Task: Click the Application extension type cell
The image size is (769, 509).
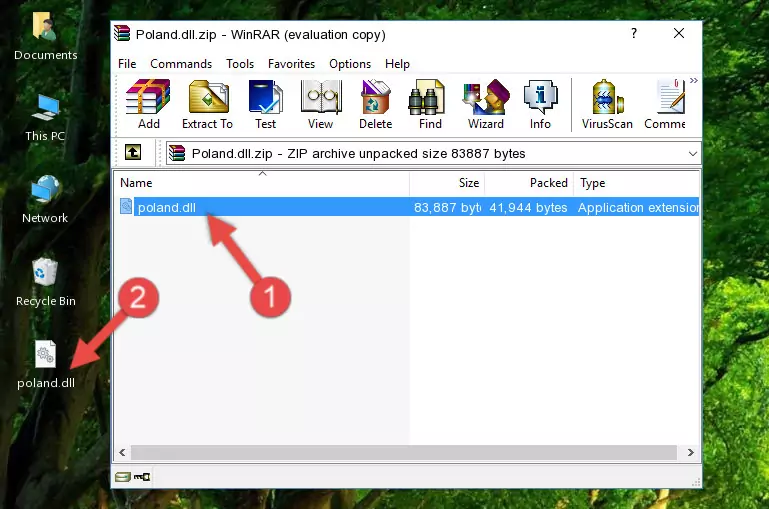Action: coord(639,207)
